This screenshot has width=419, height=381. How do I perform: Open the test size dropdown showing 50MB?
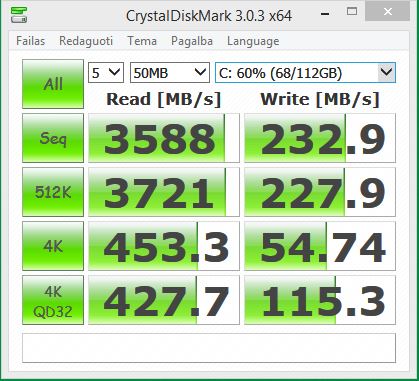[170, 73]
